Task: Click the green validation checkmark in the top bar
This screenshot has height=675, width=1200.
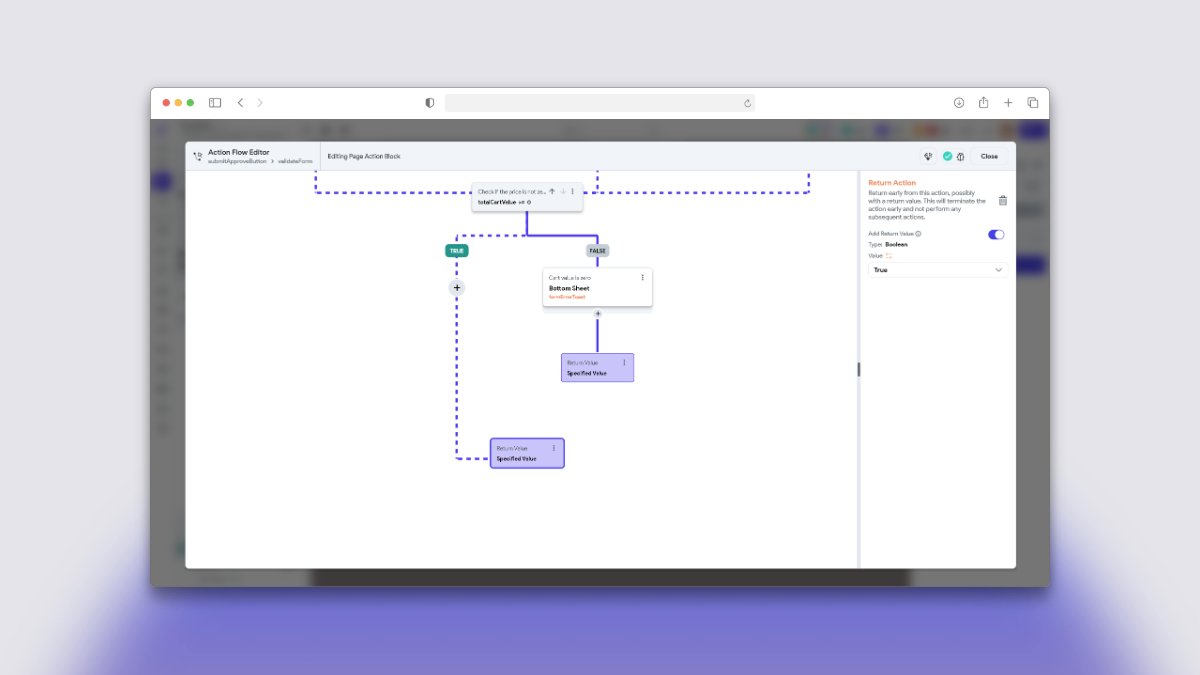Action: (947, 157)
